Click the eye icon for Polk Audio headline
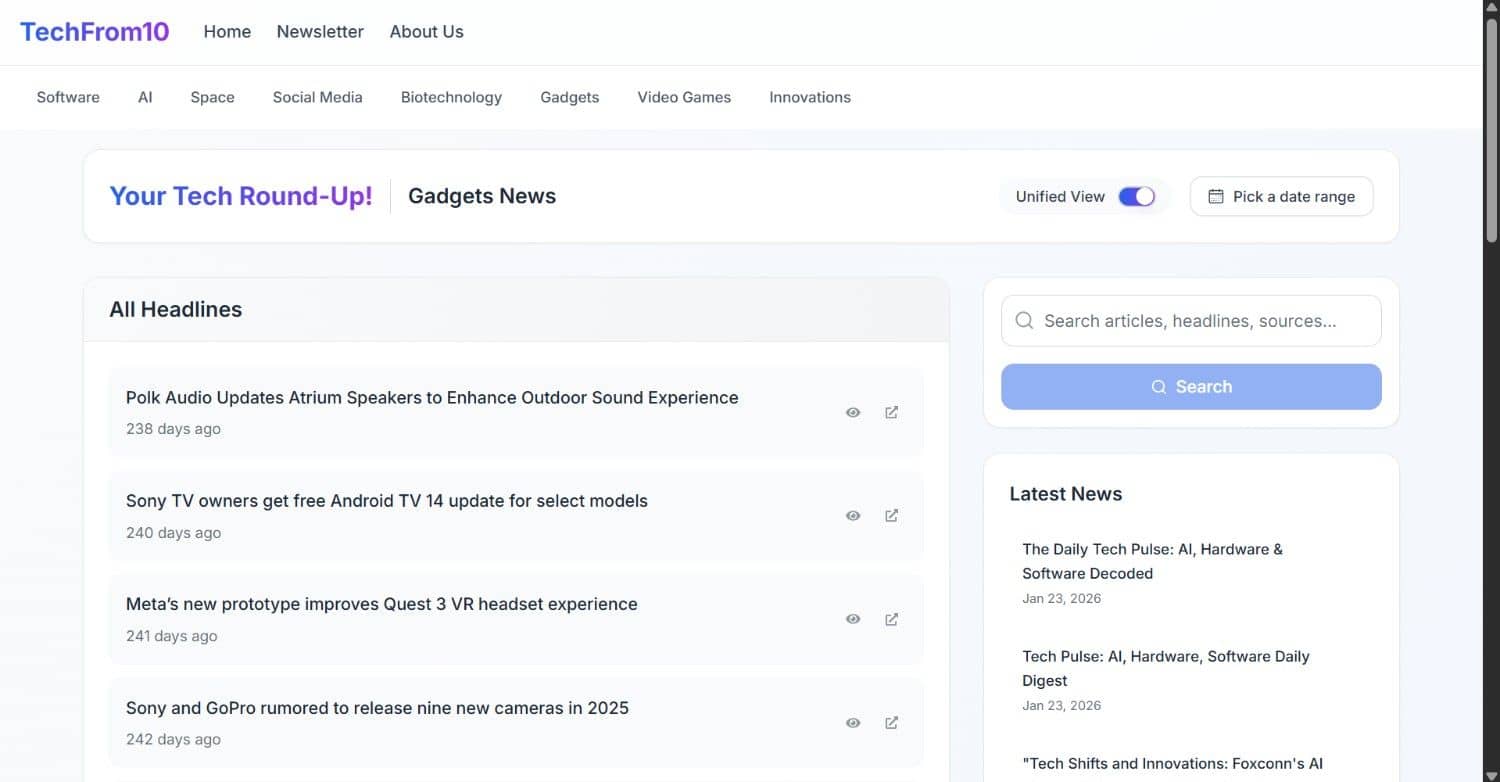Screen dimensions: 1500x782 (853, 412)
